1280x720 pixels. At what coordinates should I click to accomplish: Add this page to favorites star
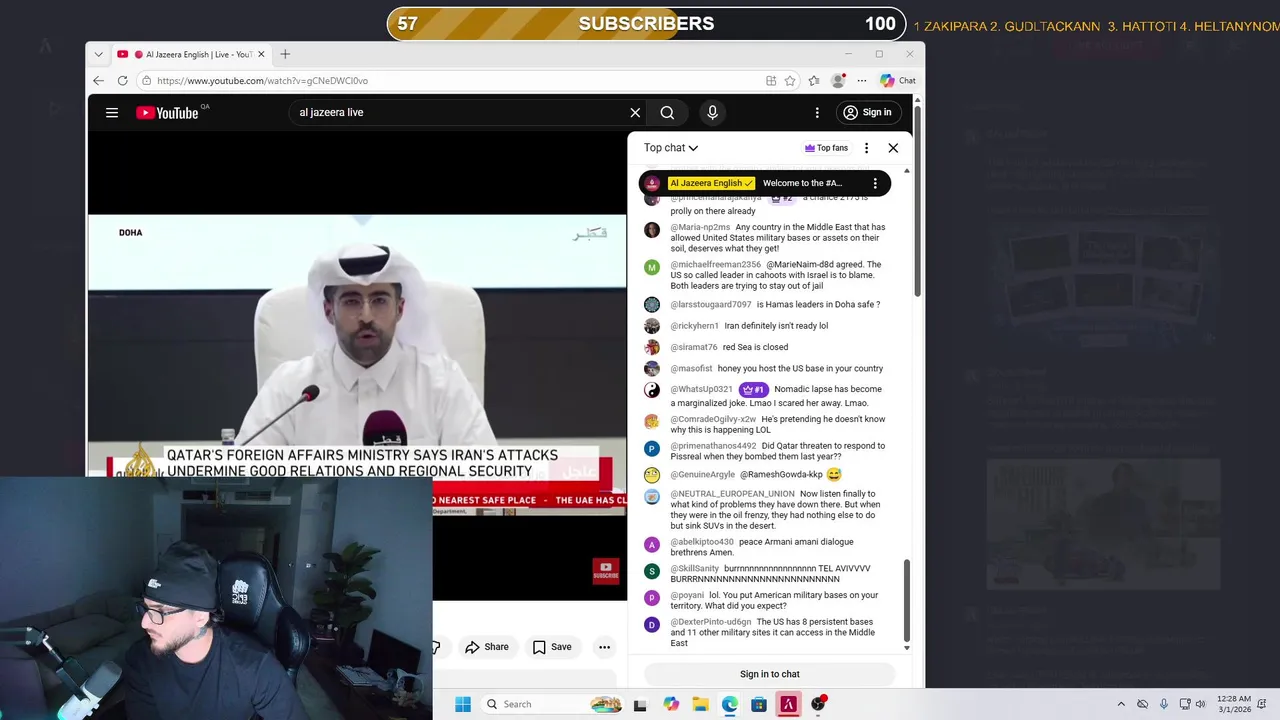pyautogui.click(x=790, y=81)
